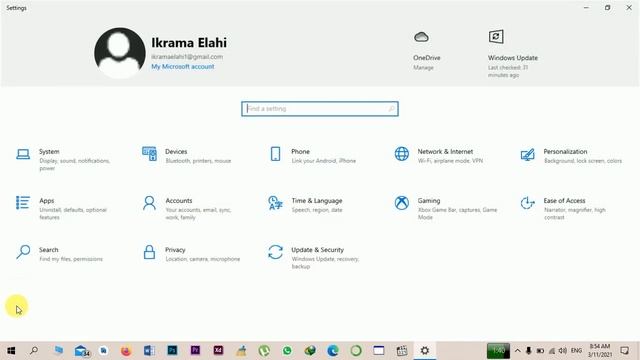Open the Privacy settings category
The width and height of the screenshot is (640, 360).
[x=191, y=253]
